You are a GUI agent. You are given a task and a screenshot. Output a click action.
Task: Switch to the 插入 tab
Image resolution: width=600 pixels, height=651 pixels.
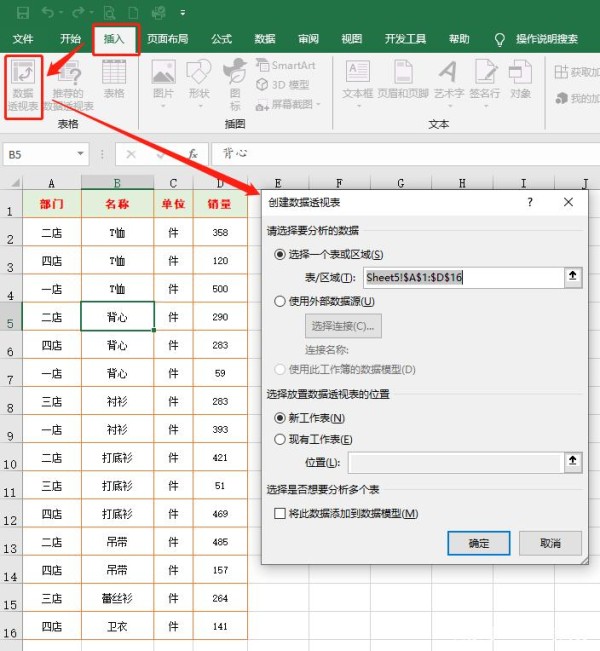[x=114, y=39]
